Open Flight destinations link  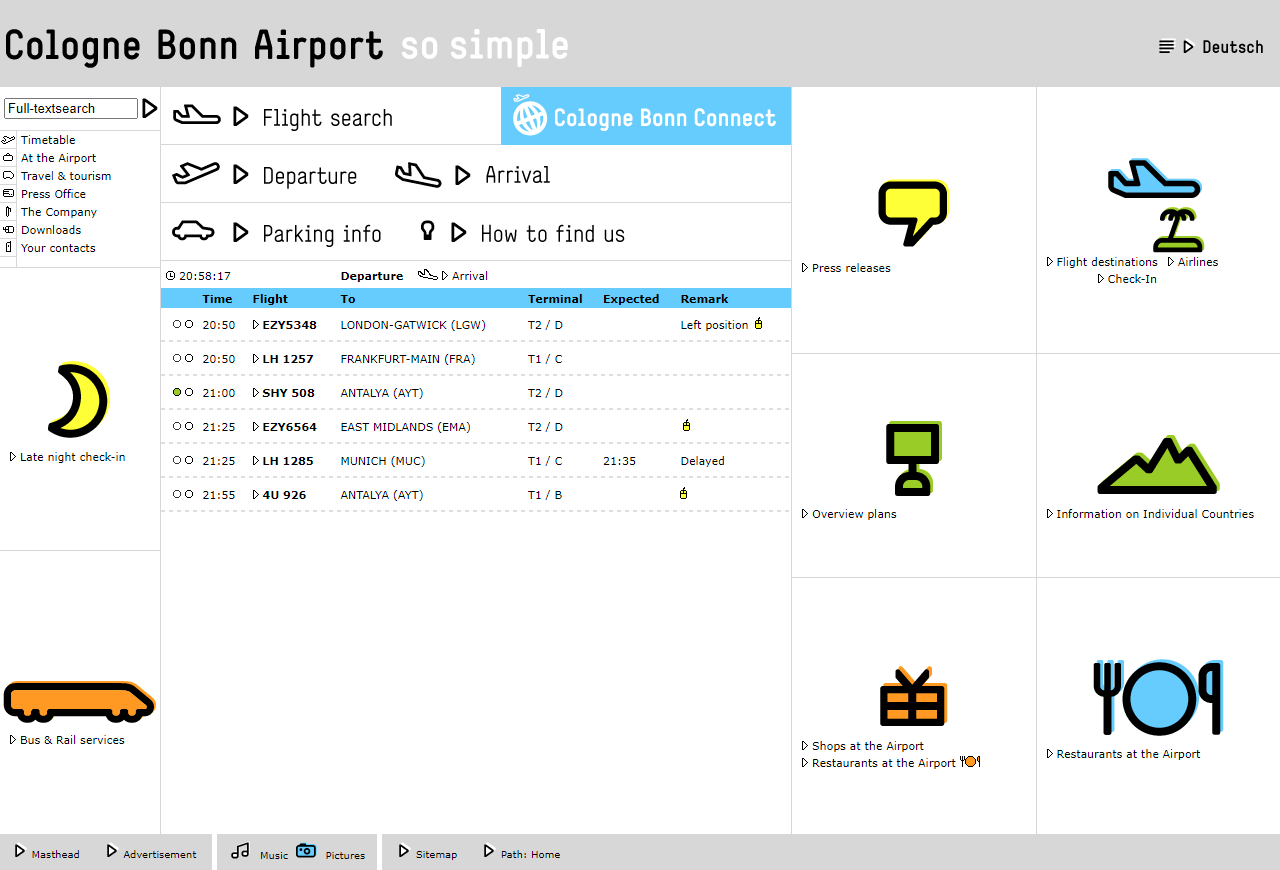point(1107,262)
